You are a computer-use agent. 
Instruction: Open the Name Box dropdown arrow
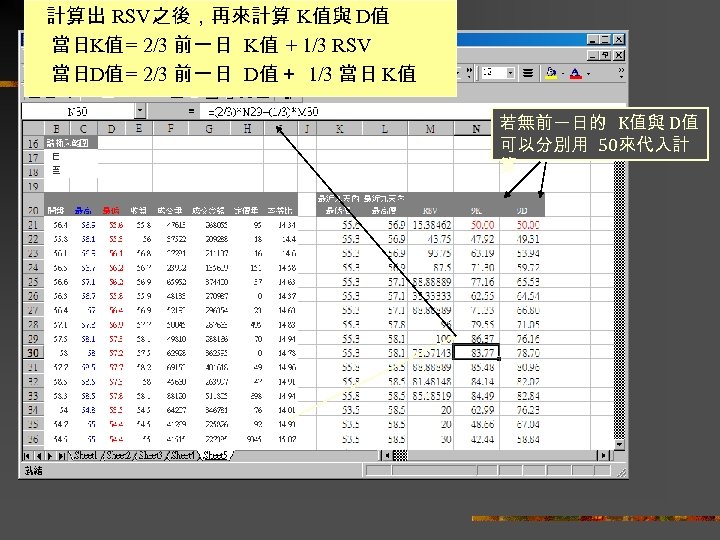point(140,111)
